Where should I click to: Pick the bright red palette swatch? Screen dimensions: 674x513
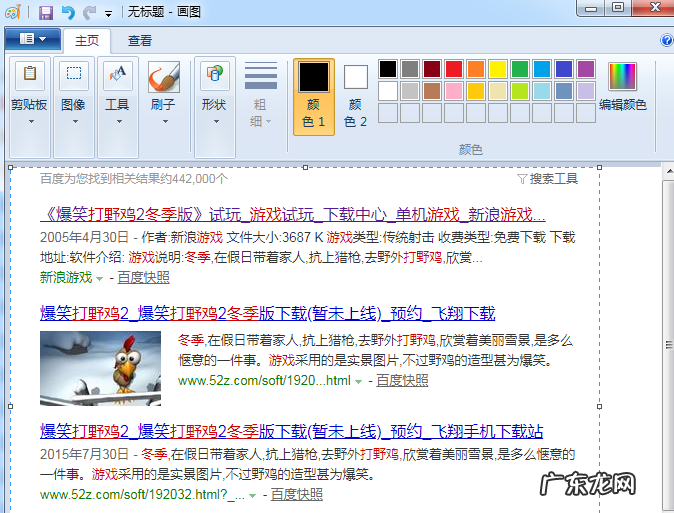click(454, 69)
